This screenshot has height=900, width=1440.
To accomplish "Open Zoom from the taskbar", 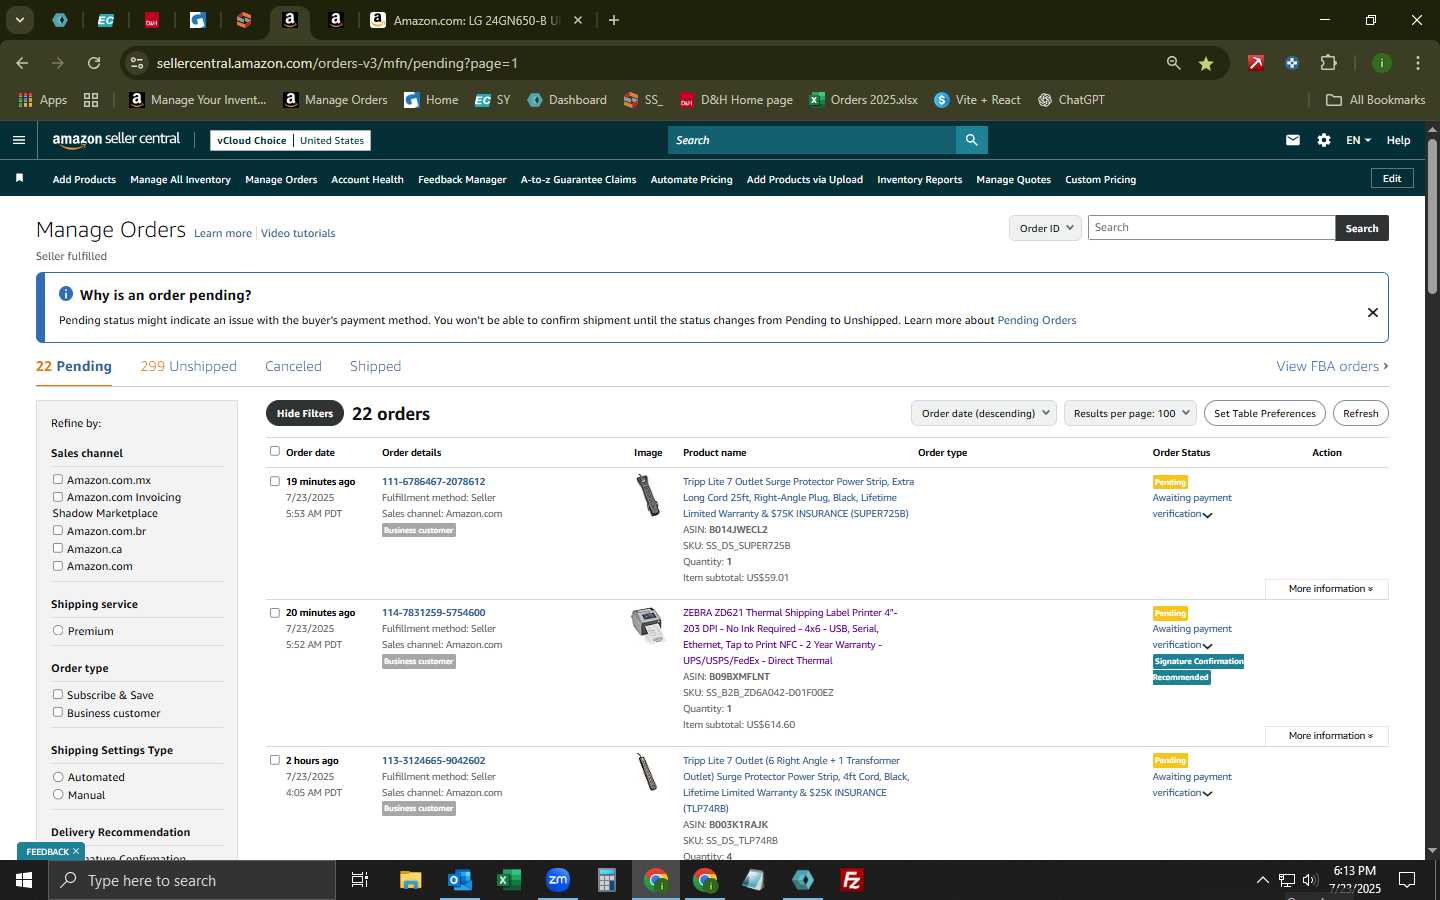I will pyautogui.click(x=557, y=880).
